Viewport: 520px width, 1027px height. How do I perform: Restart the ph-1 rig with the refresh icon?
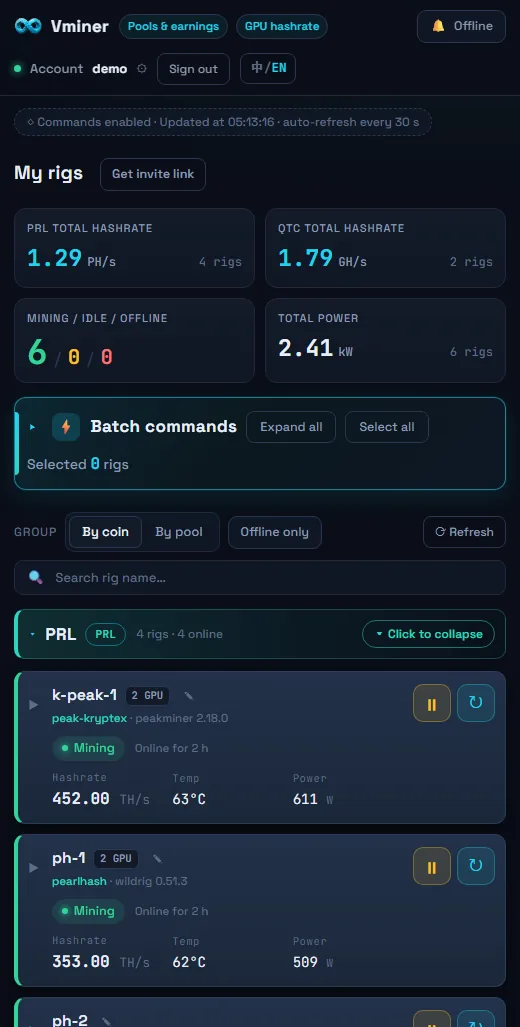click(475, 867)
